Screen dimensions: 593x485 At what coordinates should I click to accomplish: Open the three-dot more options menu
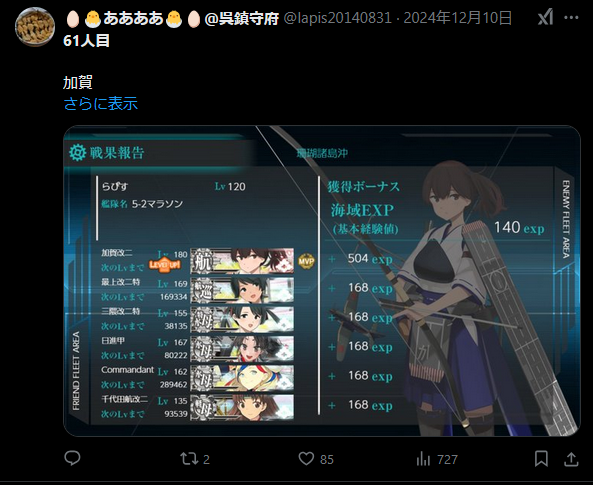pyautogui.click(x=571, y=18)
